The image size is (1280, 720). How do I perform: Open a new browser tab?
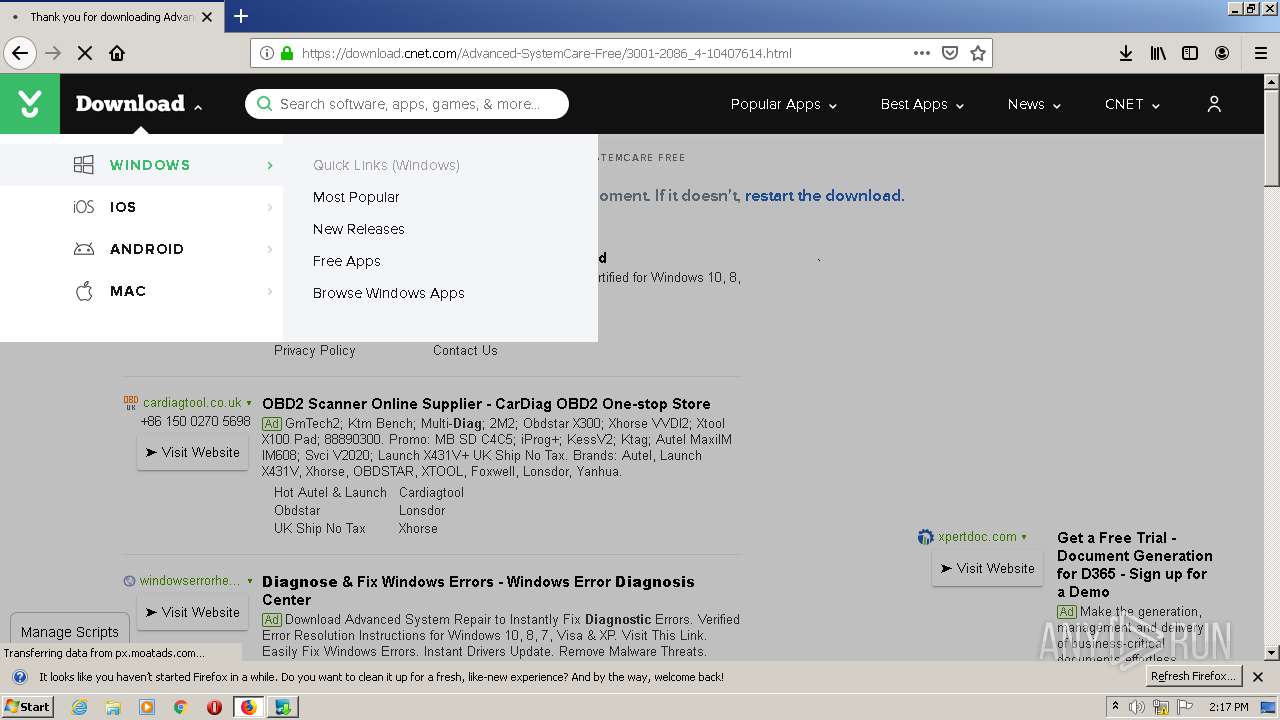(x=241, y=16)
